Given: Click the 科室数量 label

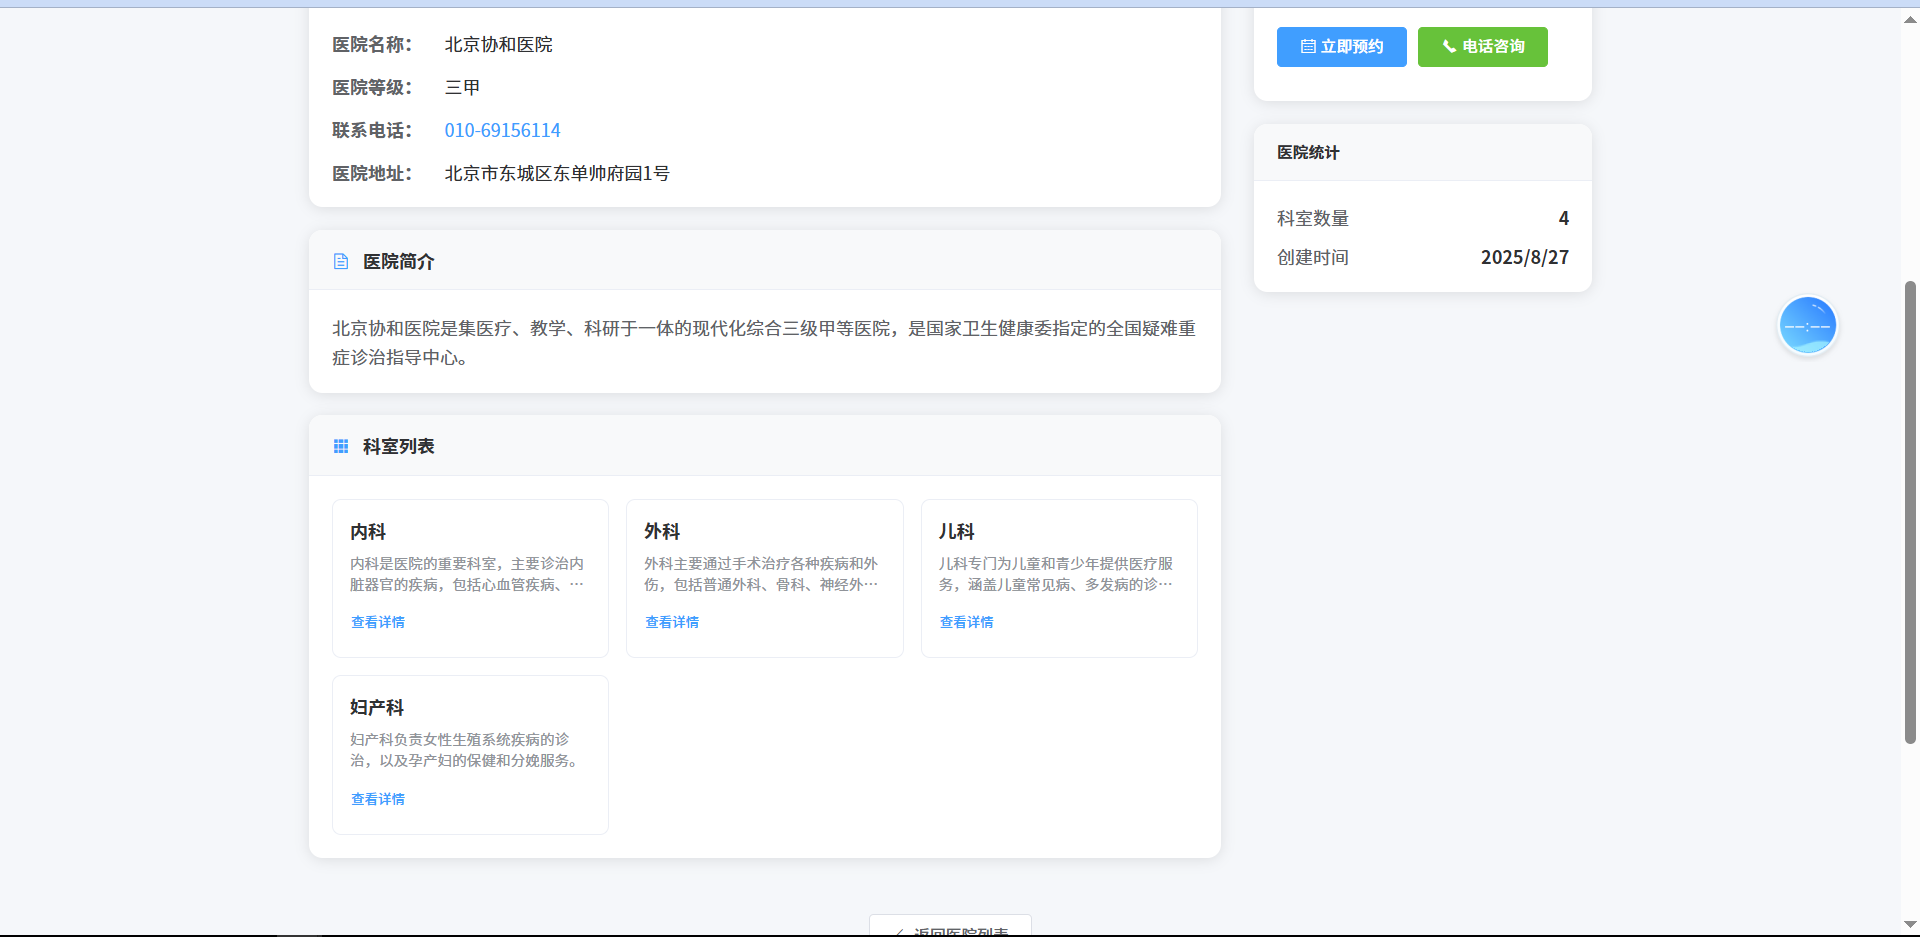Looking at the screenshot, I should pos(1313,218).
